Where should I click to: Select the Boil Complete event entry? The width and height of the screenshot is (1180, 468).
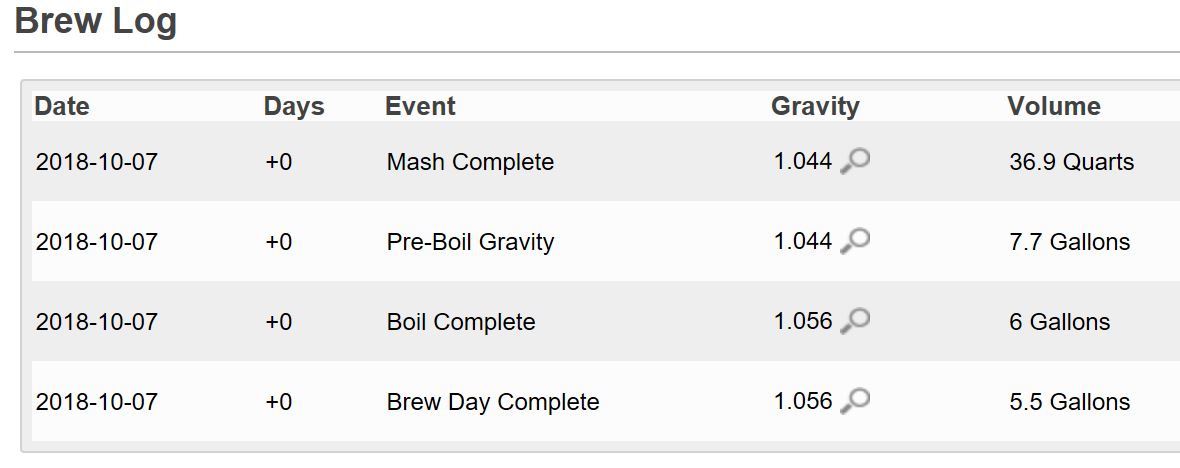point(461,322)
